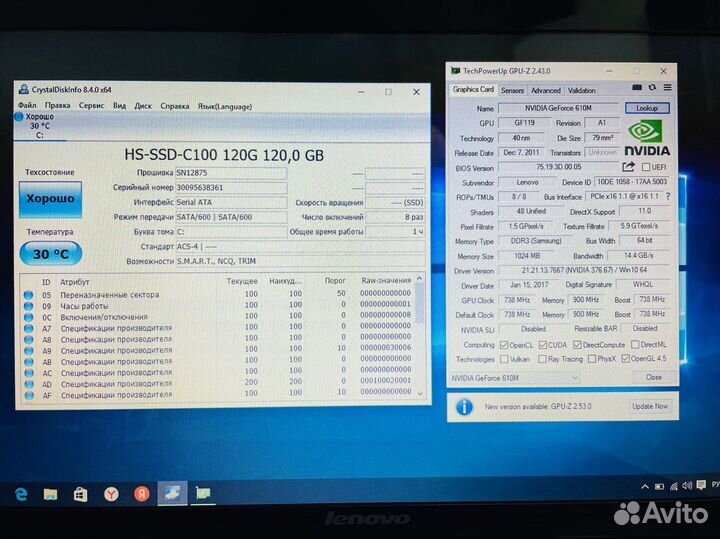Image resolution: width=720 pixels, height=539 pixels.
Task: Select the Часы работы row
Action: click(219, 305)
